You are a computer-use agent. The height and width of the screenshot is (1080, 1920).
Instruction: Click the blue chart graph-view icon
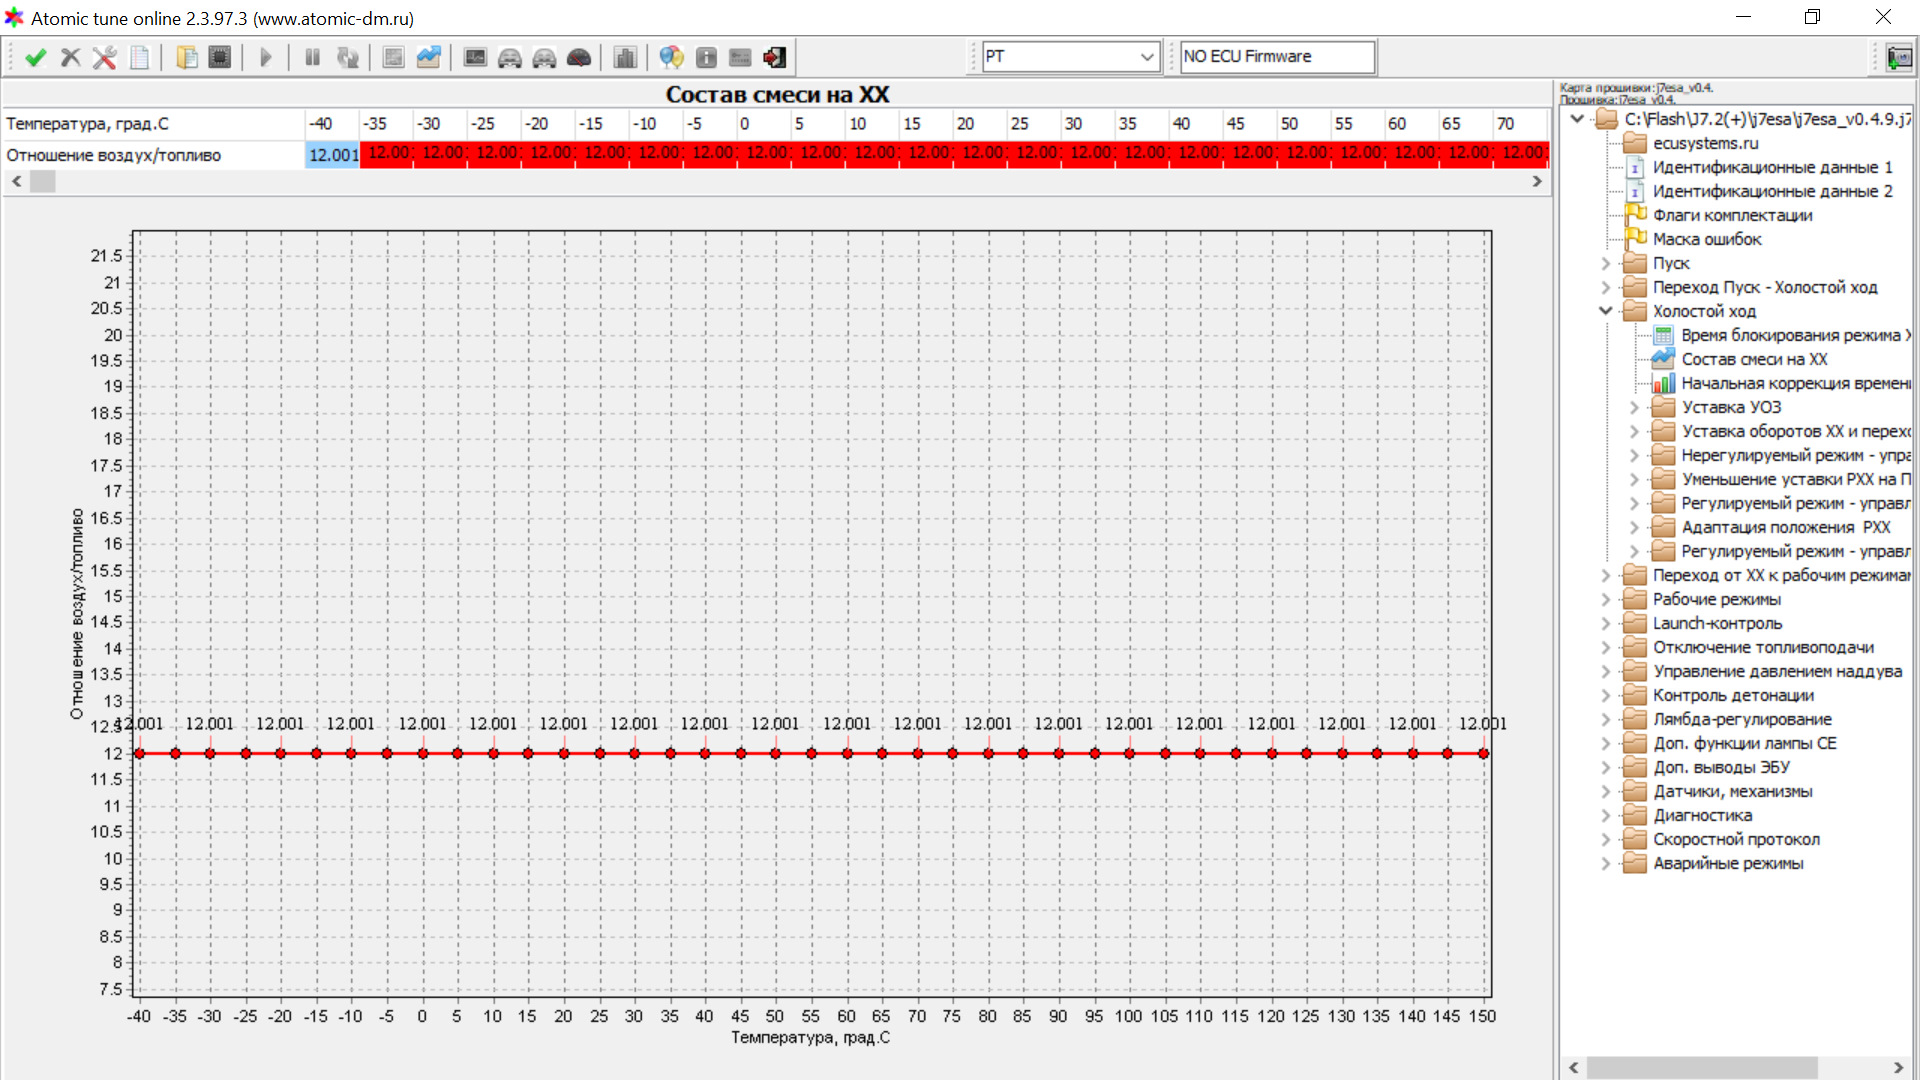tap(429, 57)
